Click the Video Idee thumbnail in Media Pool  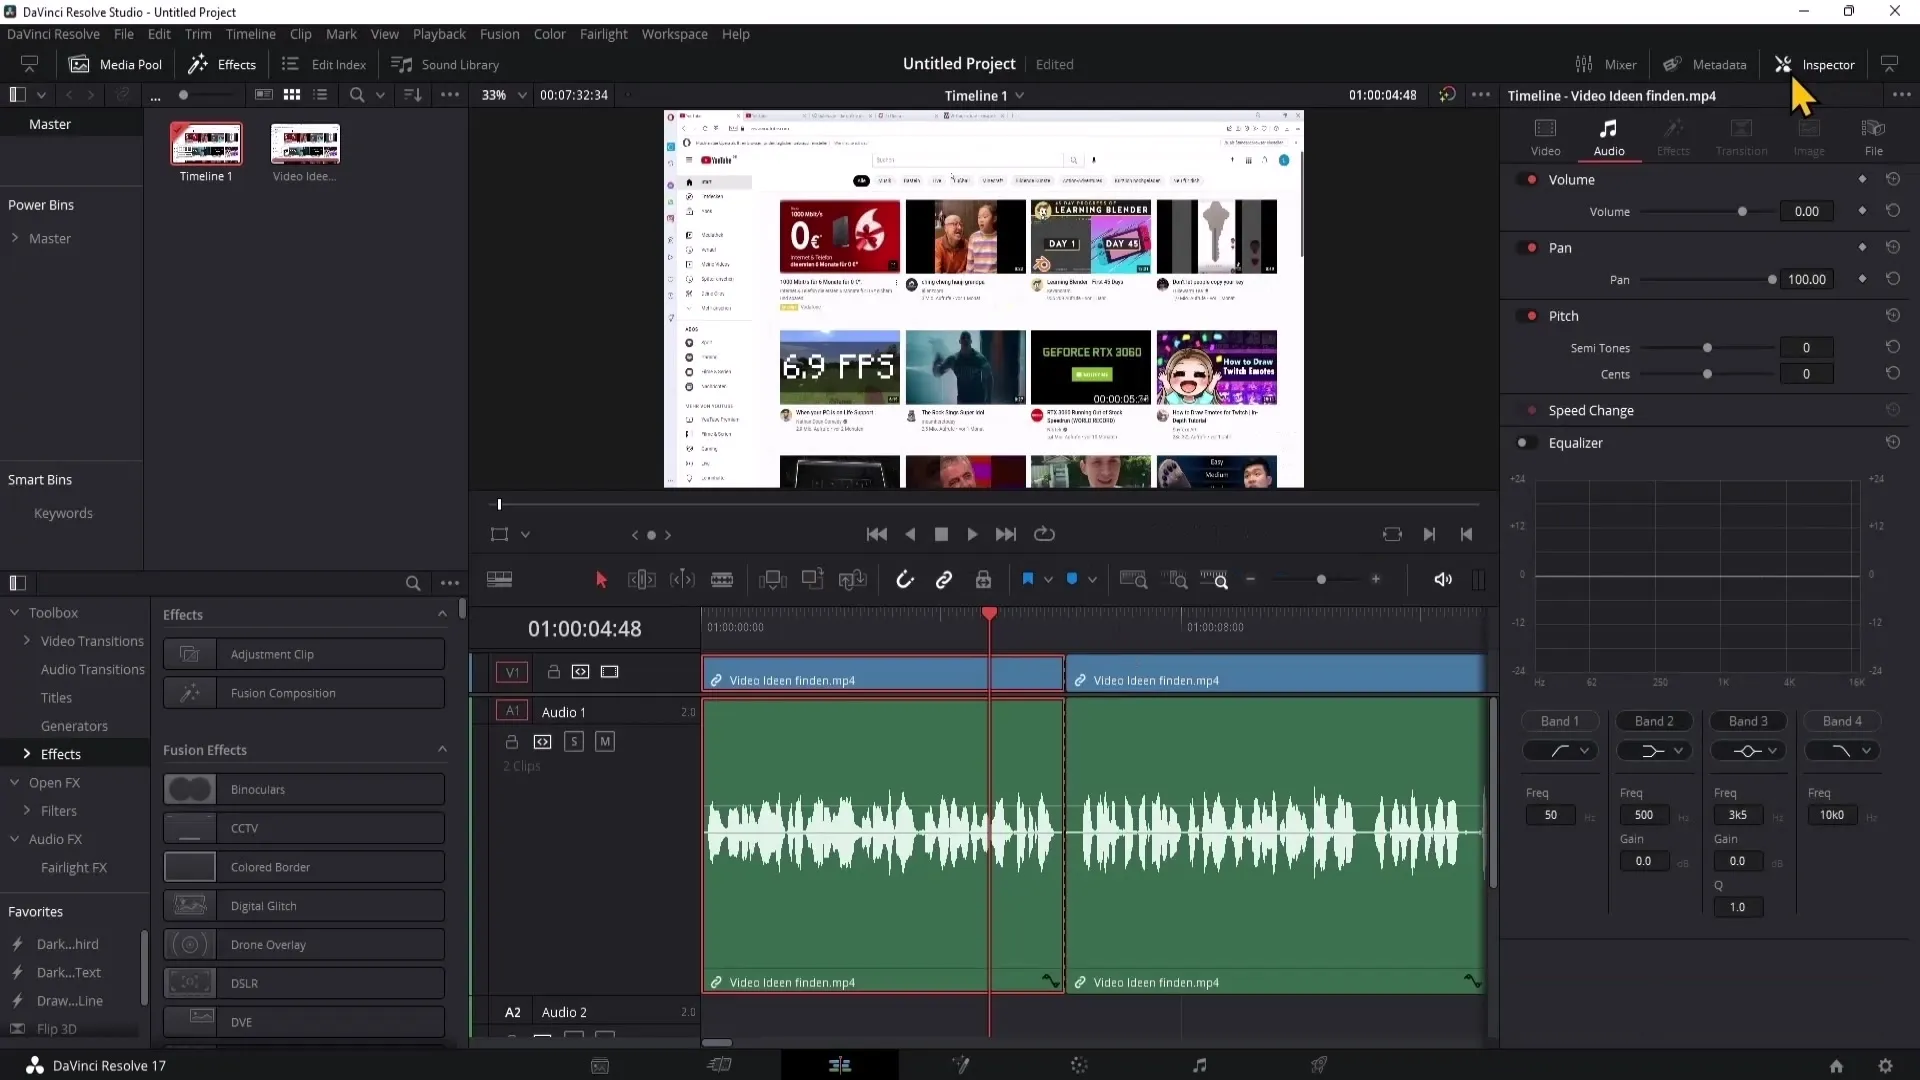click(305, 146)
